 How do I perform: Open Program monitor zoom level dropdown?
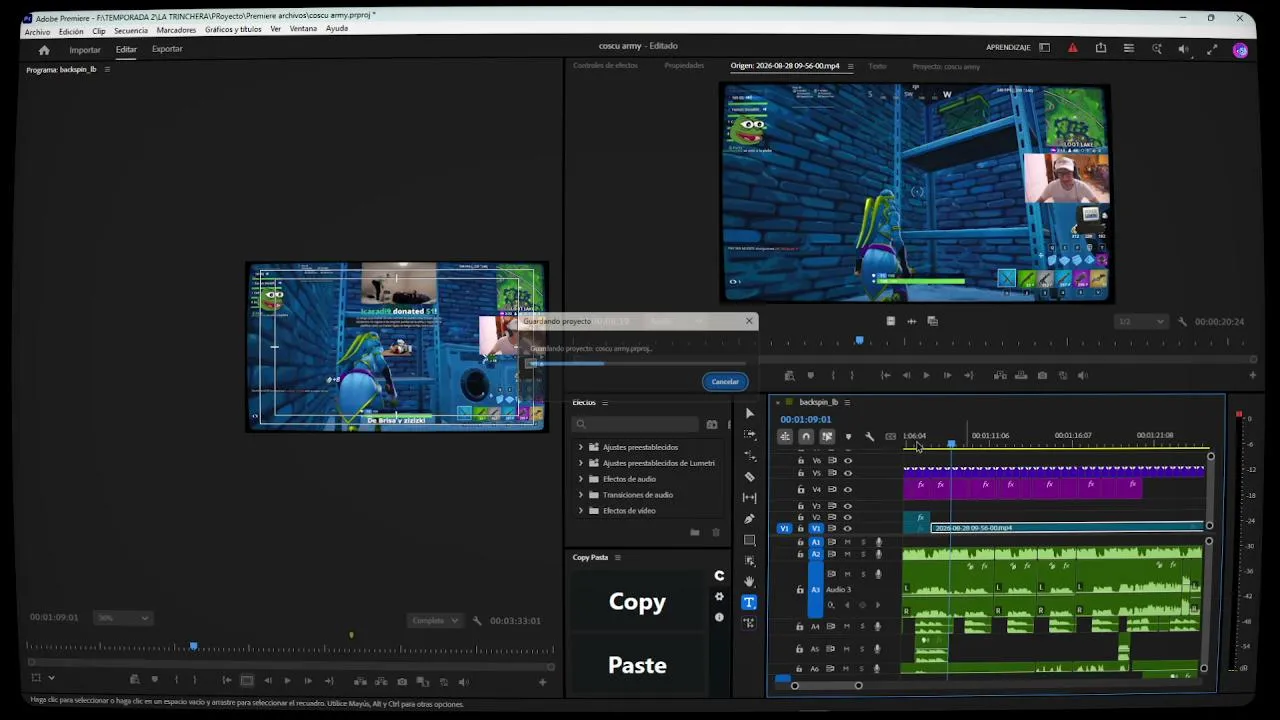pyautogui.click(x=124, y=618)
